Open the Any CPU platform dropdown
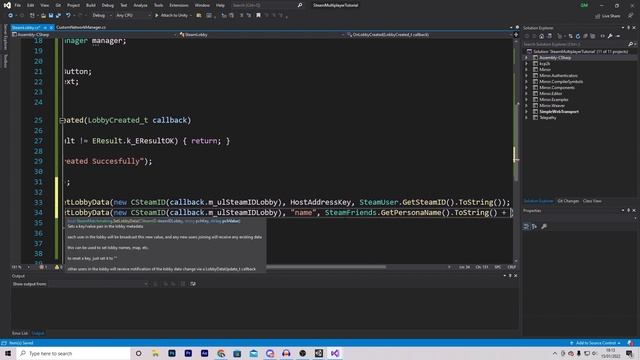640x360 pixels. [133, 16]
